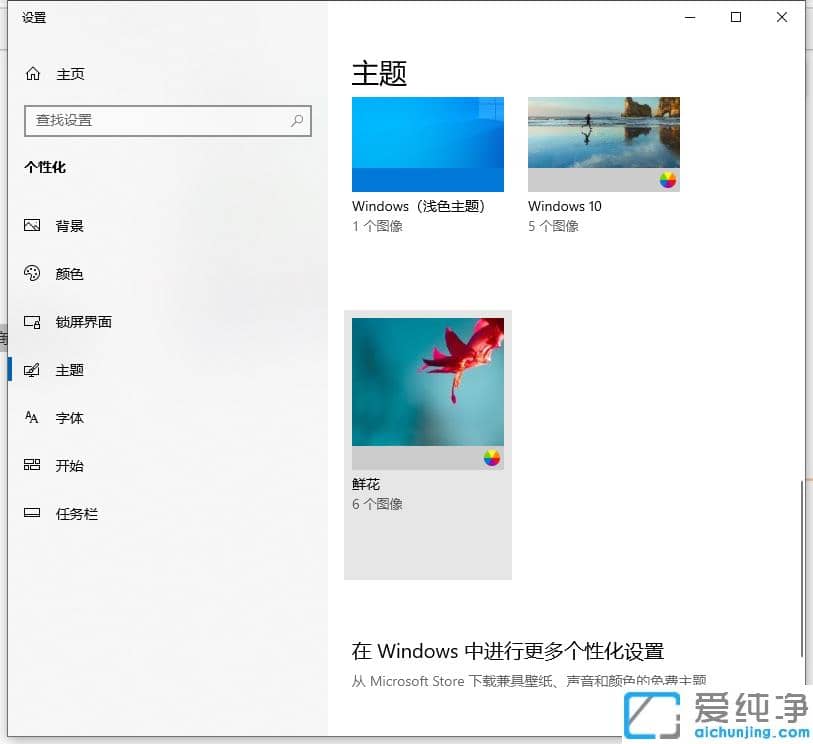
Task: Select the 字体 'Aa' fonts icon
Action: tap(30, 417)
